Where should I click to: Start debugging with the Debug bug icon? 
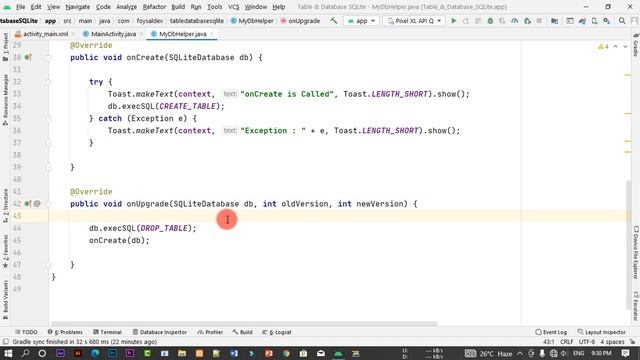[490, 21]
